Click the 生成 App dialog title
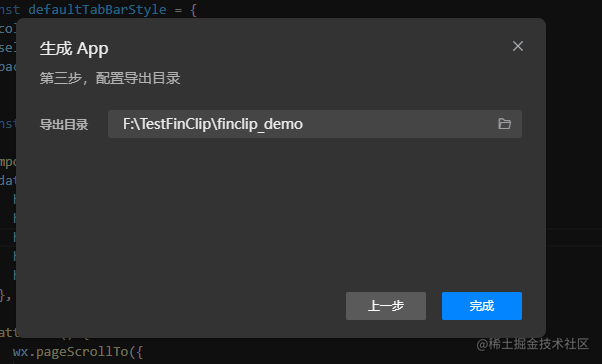Viewport: 602px width, 364px height. click(74, 49)
